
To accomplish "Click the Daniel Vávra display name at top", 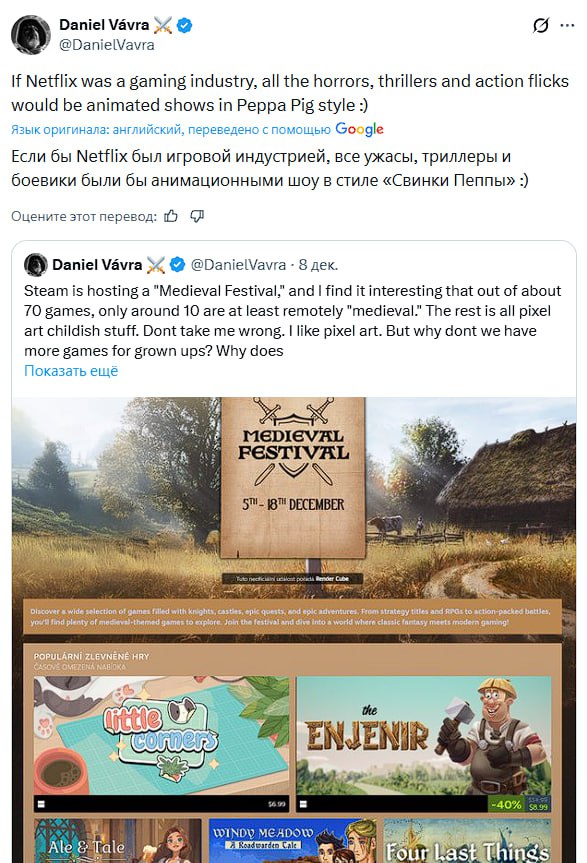I will point(104,25).
